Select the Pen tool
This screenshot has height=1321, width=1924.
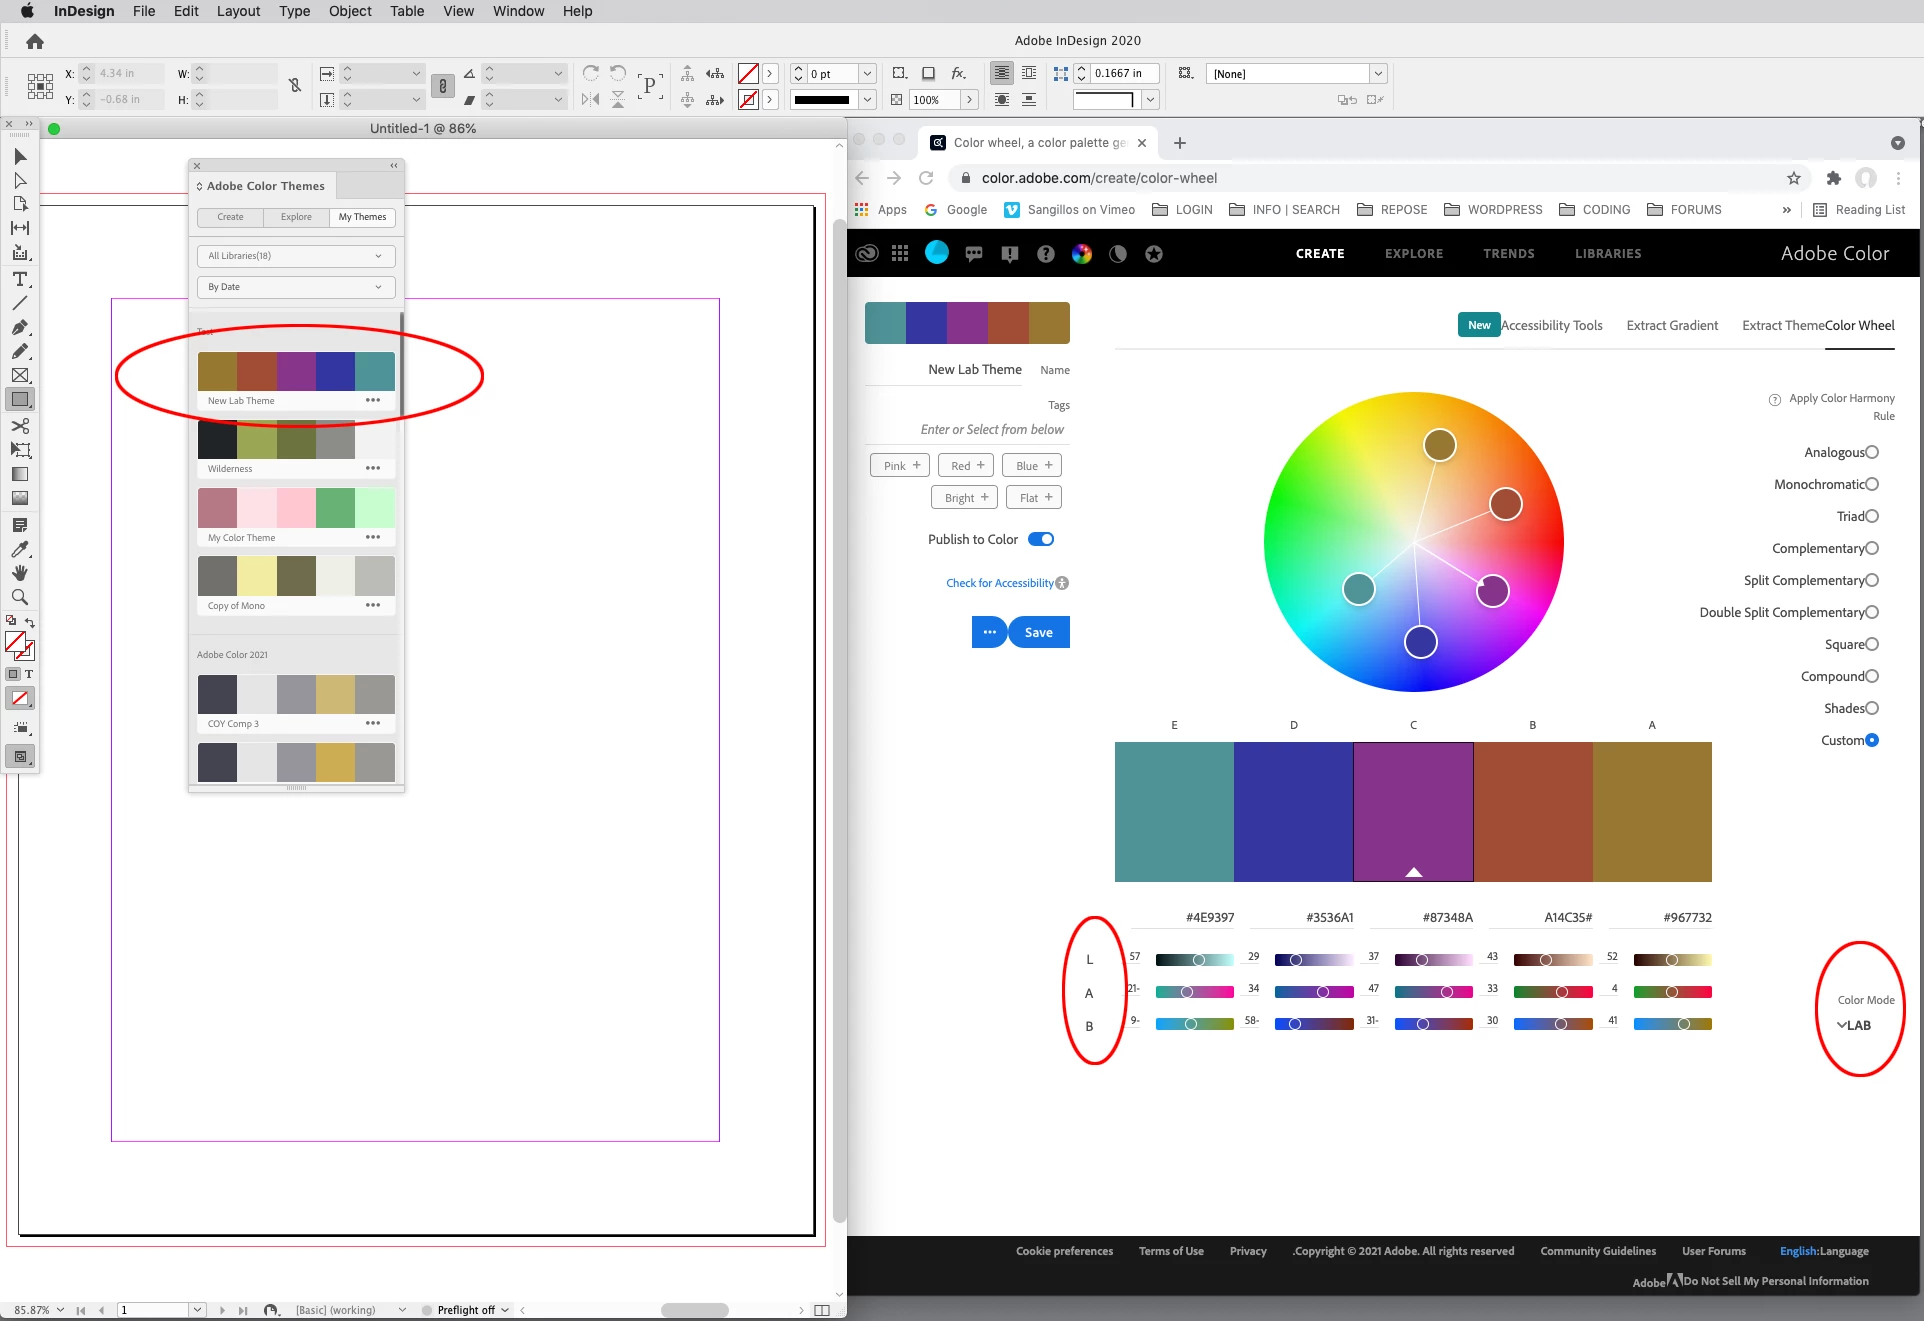tap(20, 327)
